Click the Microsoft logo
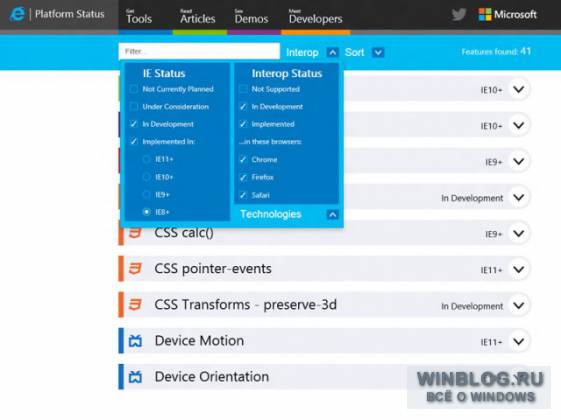561x420 pixels. tap(507, 15)
